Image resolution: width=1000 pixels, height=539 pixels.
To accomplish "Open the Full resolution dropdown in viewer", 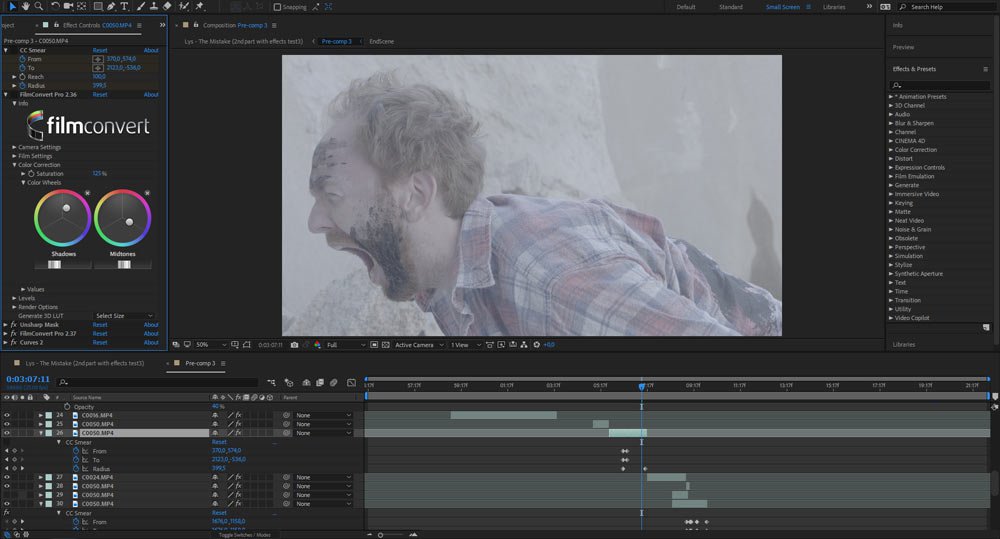I will 345,345.
